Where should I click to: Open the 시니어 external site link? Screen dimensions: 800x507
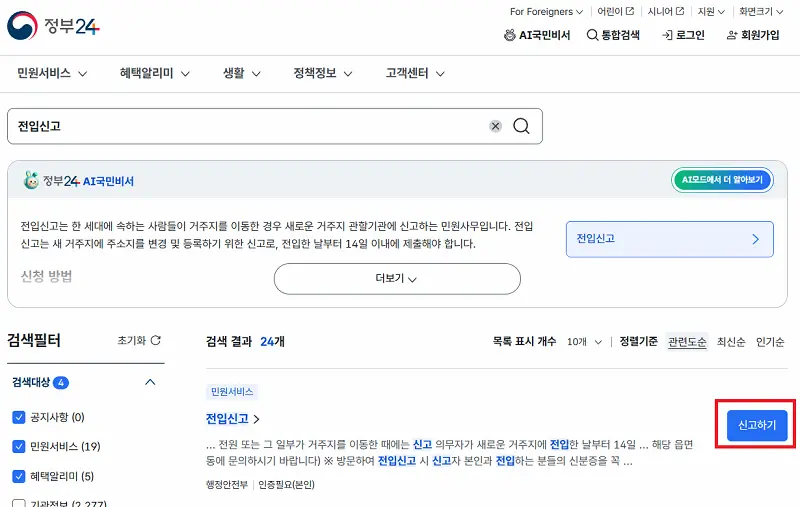666,11
